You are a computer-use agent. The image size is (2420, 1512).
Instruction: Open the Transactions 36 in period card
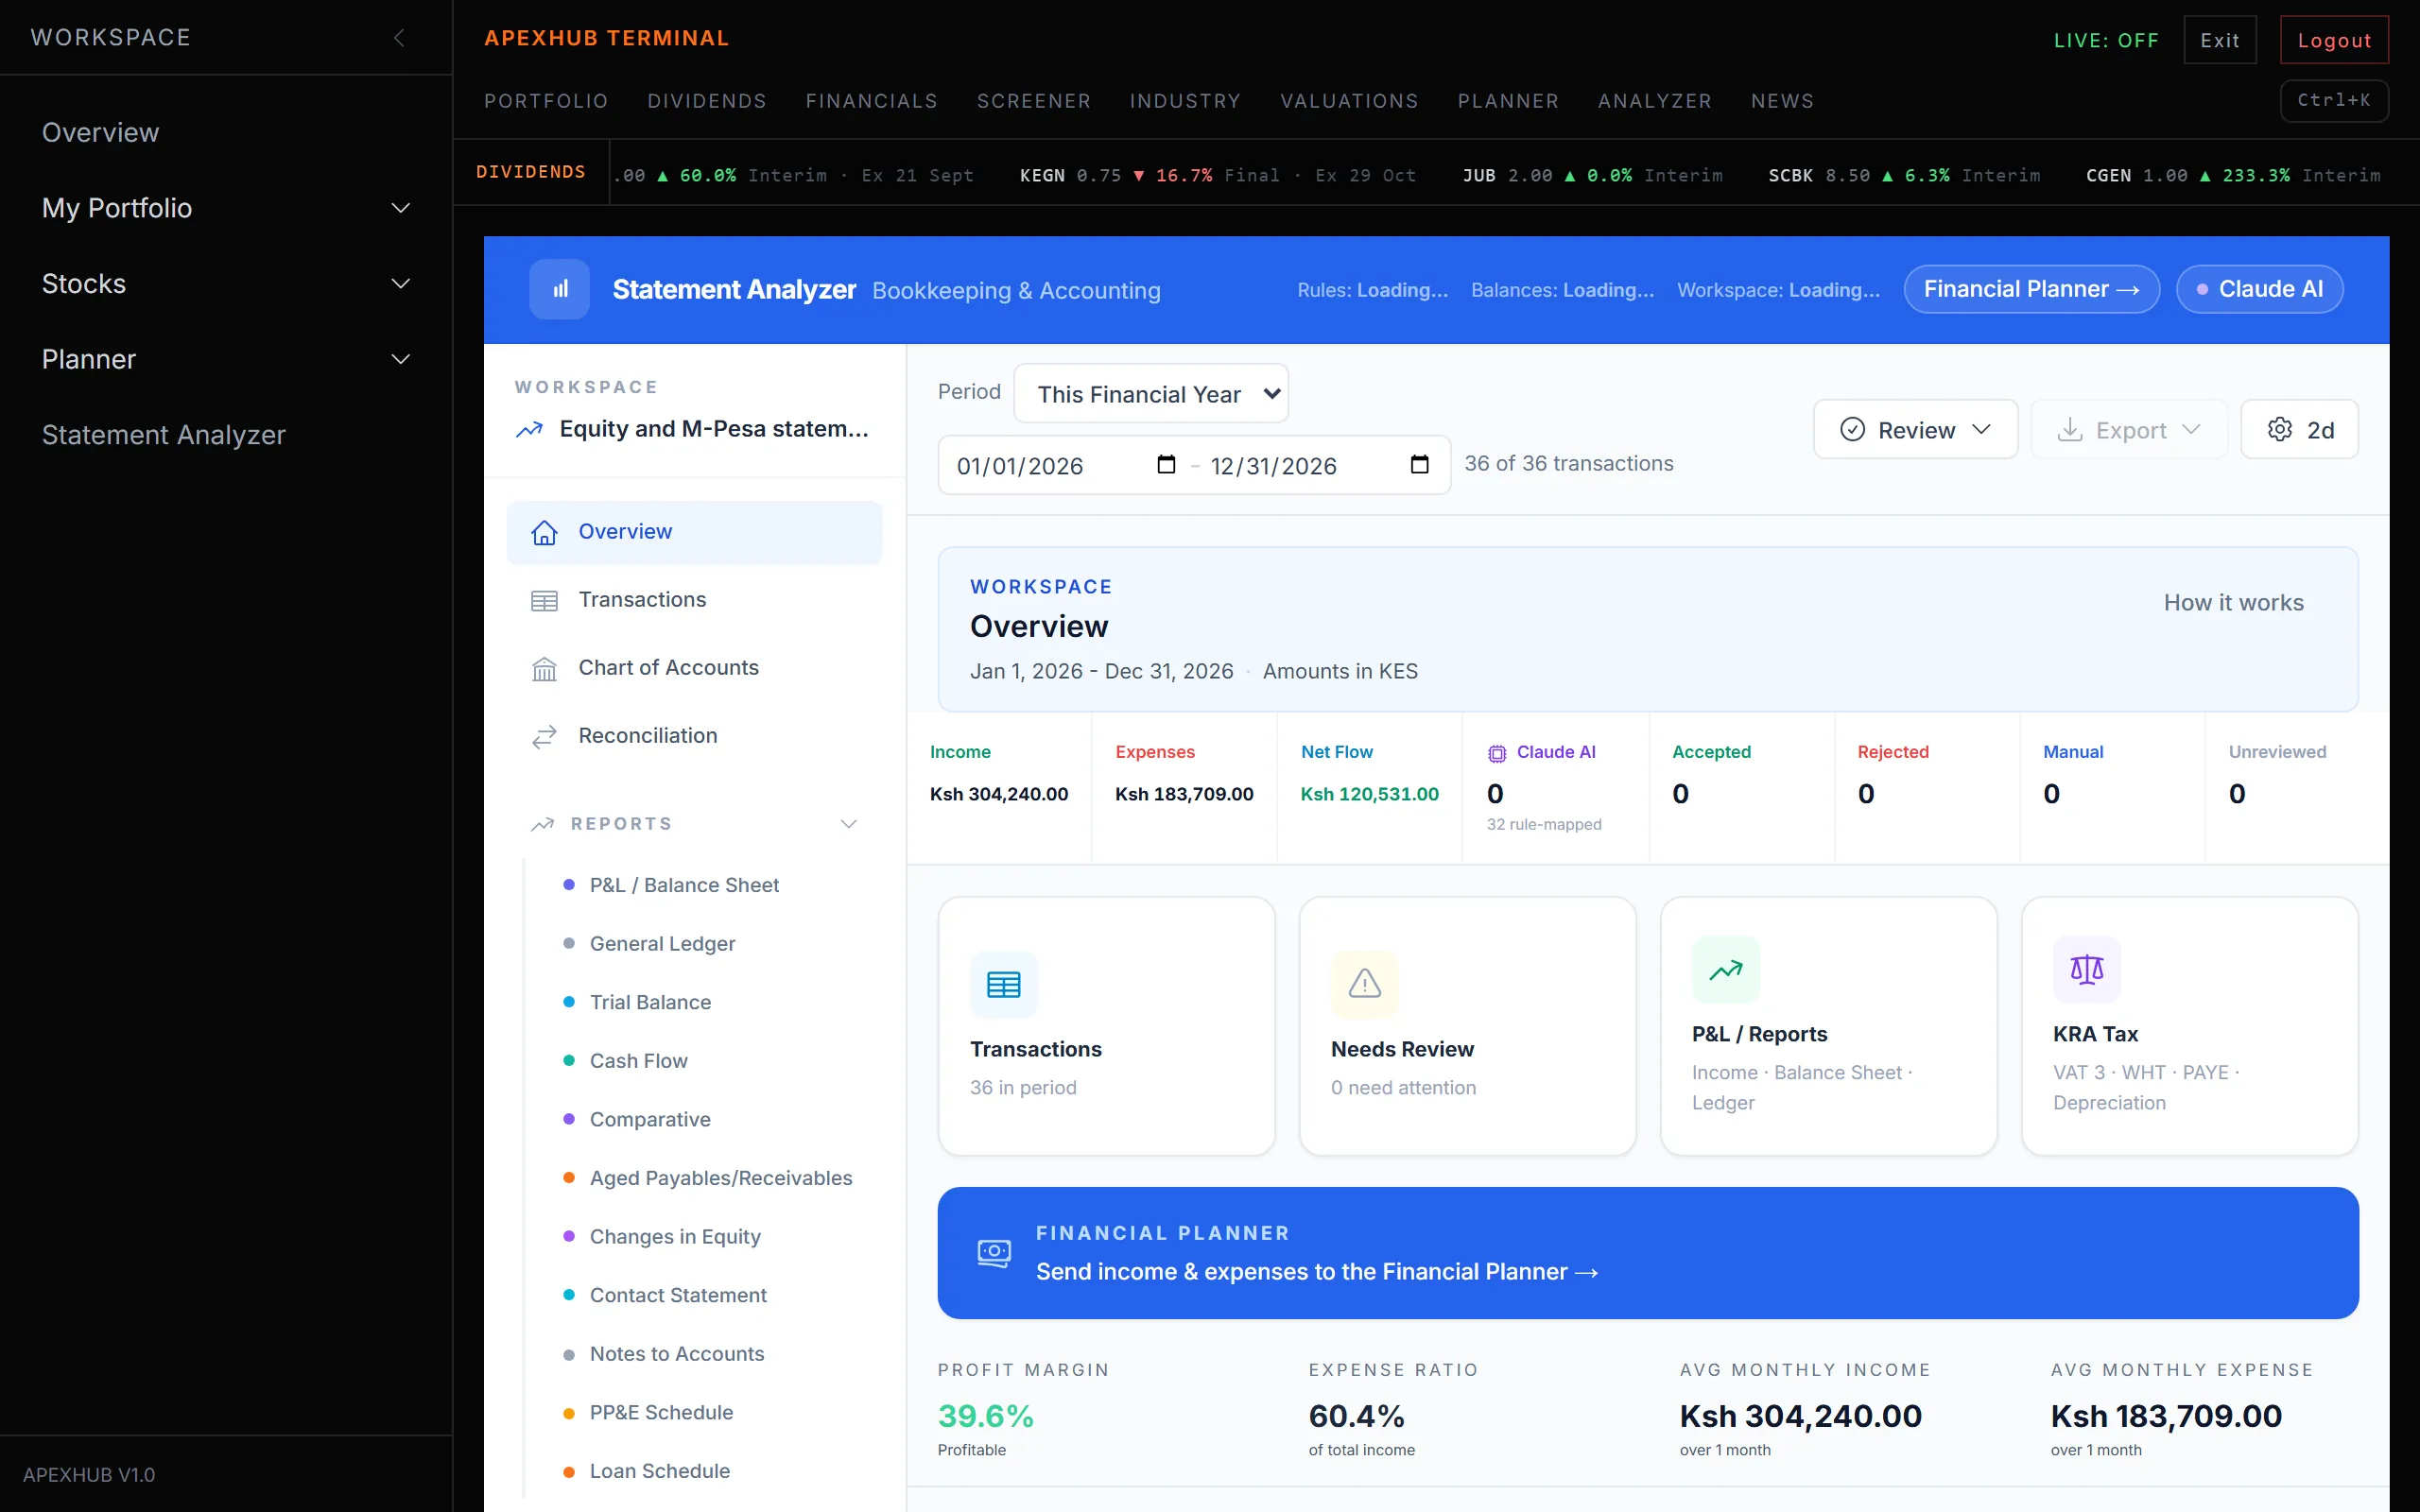1106,1026
